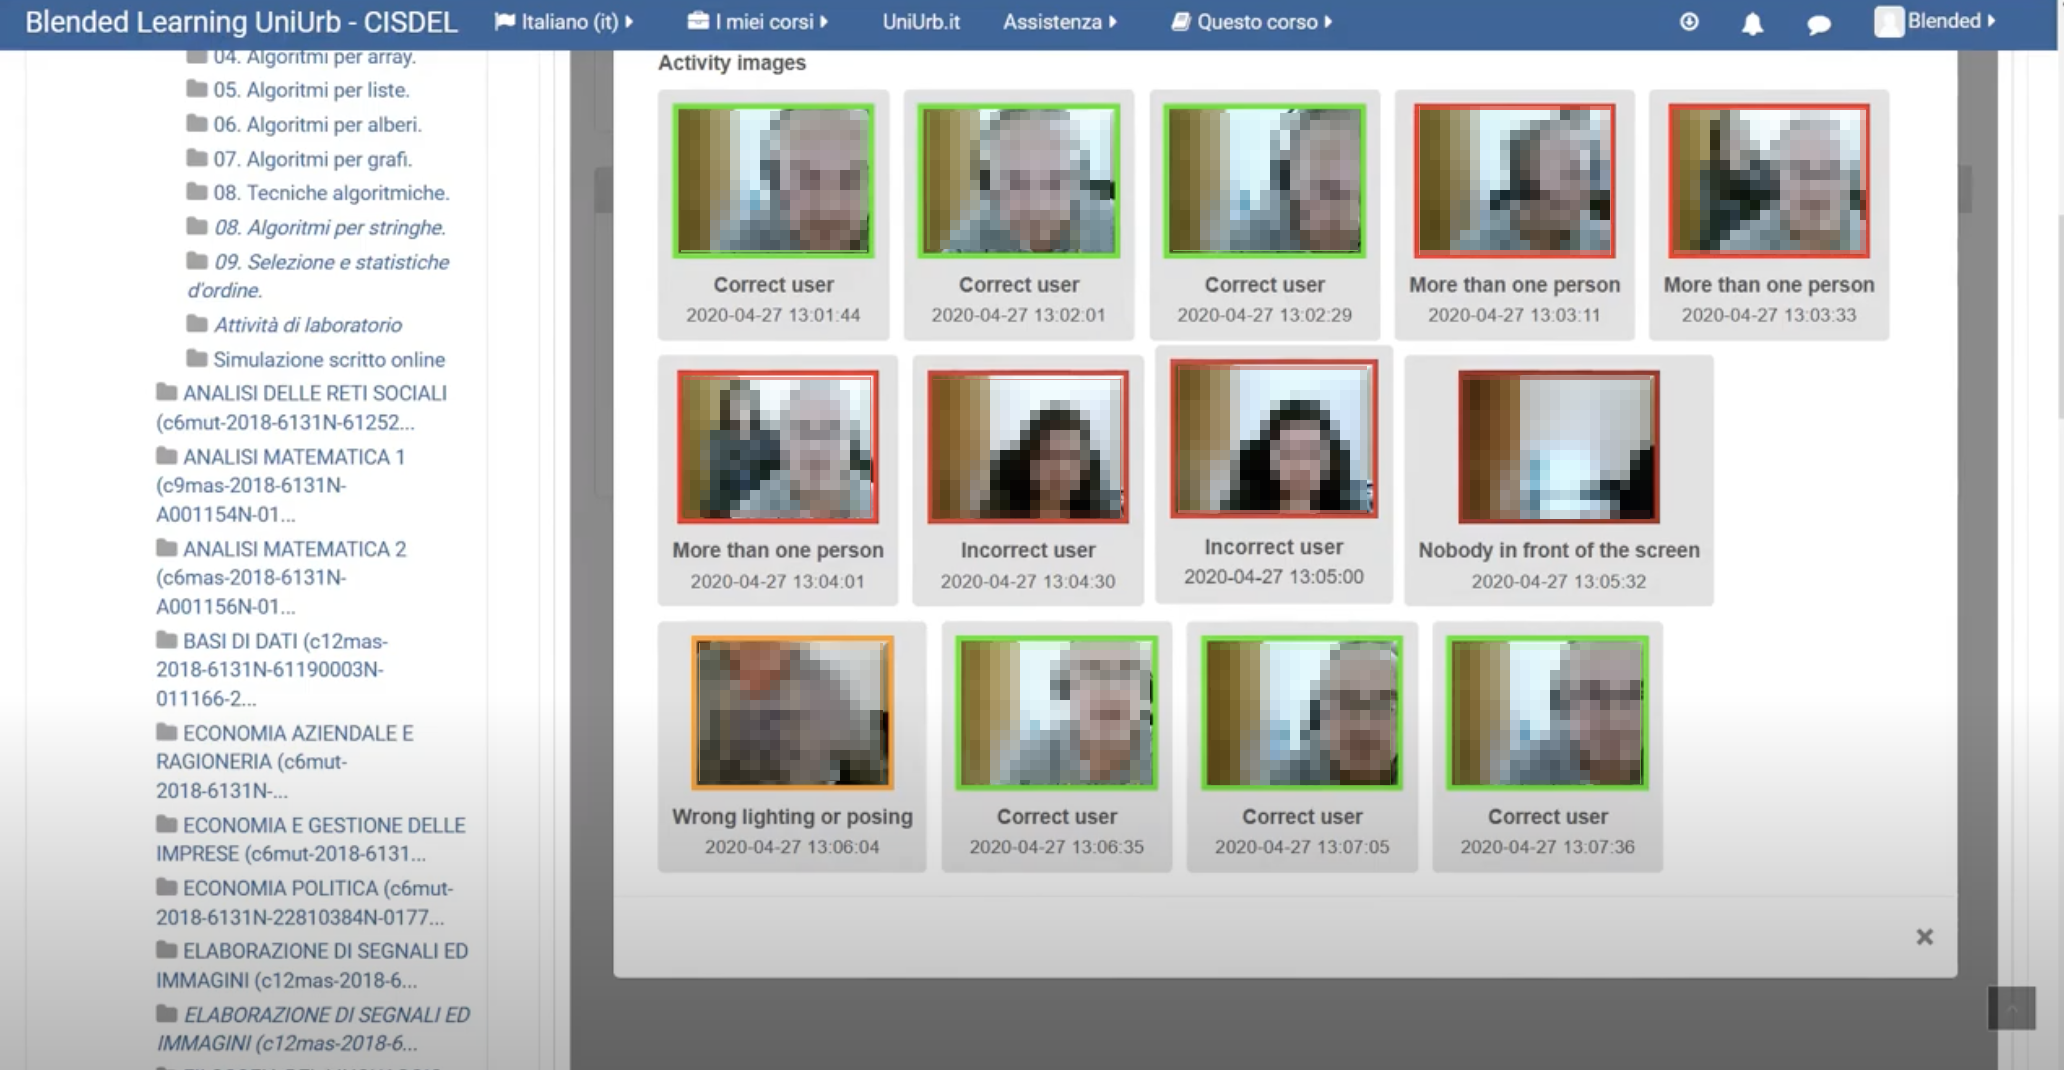This screenshot has width=2064, height=1070.
Task: Click the folder icon next to 04. Algoritmi per array
Action: 196,56
